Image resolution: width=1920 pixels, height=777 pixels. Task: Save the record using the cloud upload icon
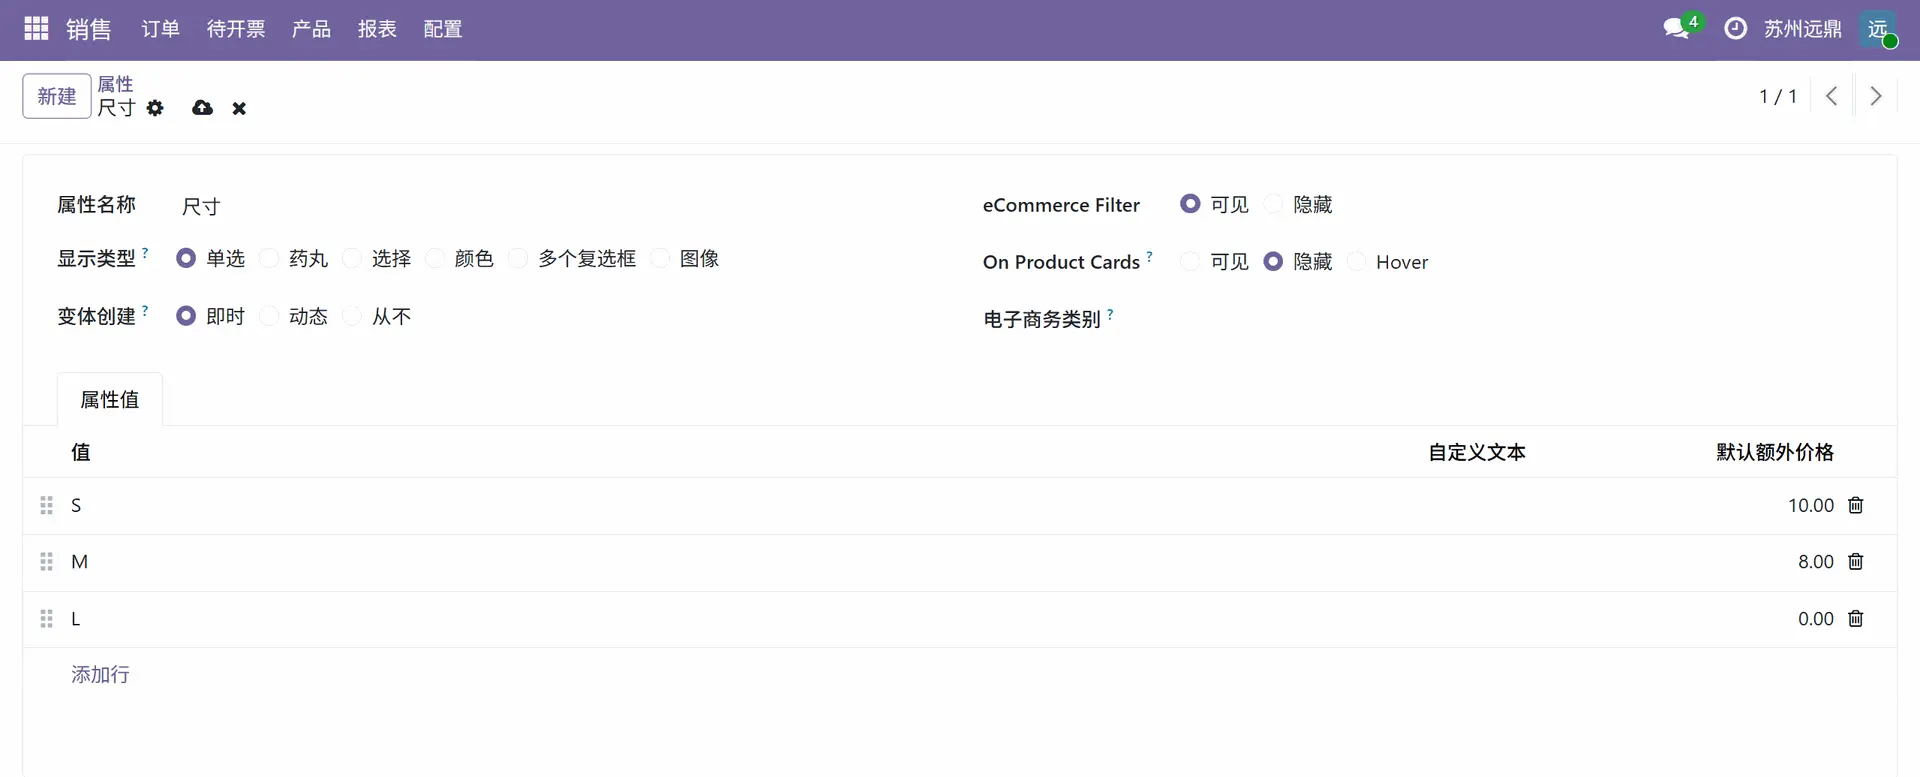pyautogui.click(x=202, y=108)
